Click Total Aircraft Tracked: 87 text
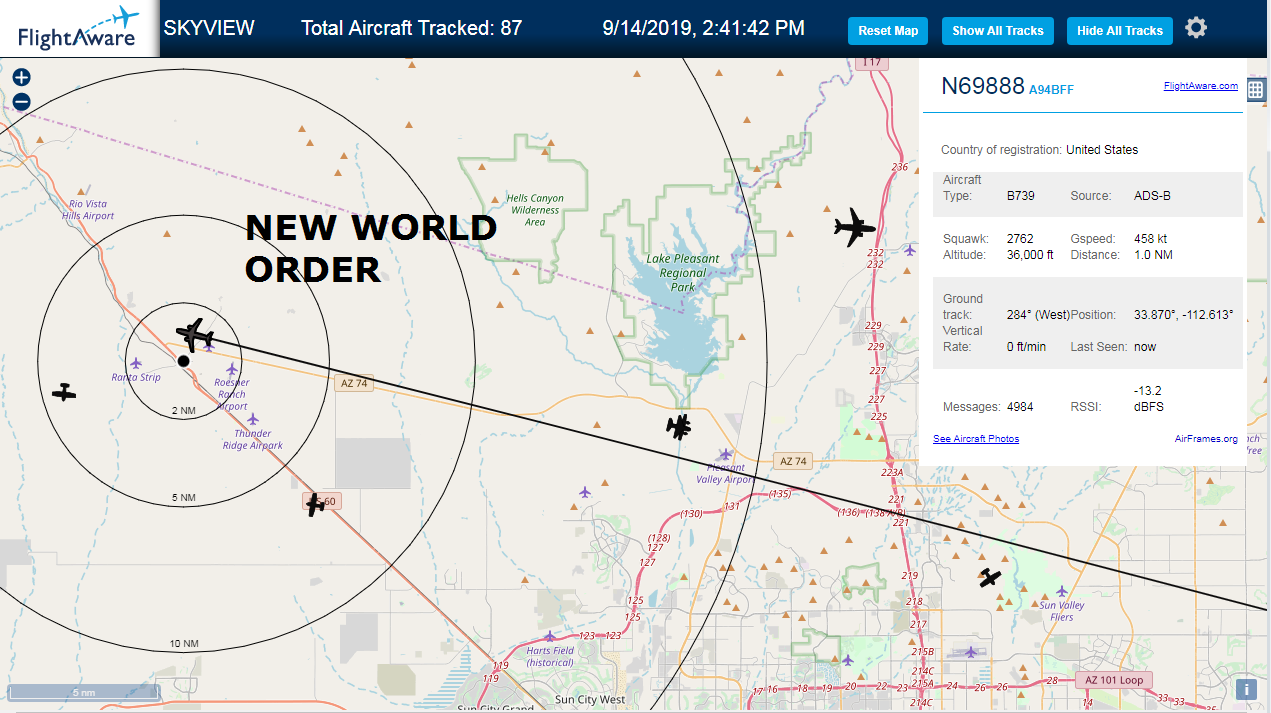The height and width of the screenshot is (713, 1271). 412,28
